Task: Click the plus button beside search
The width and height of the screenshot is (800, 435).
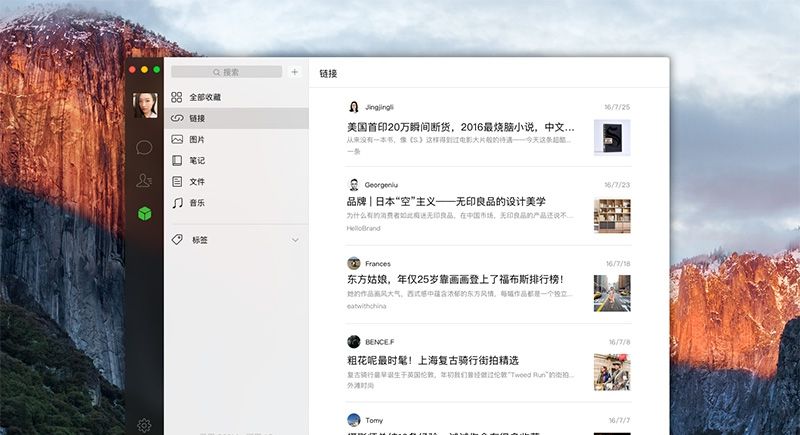Action: (294, 72)
